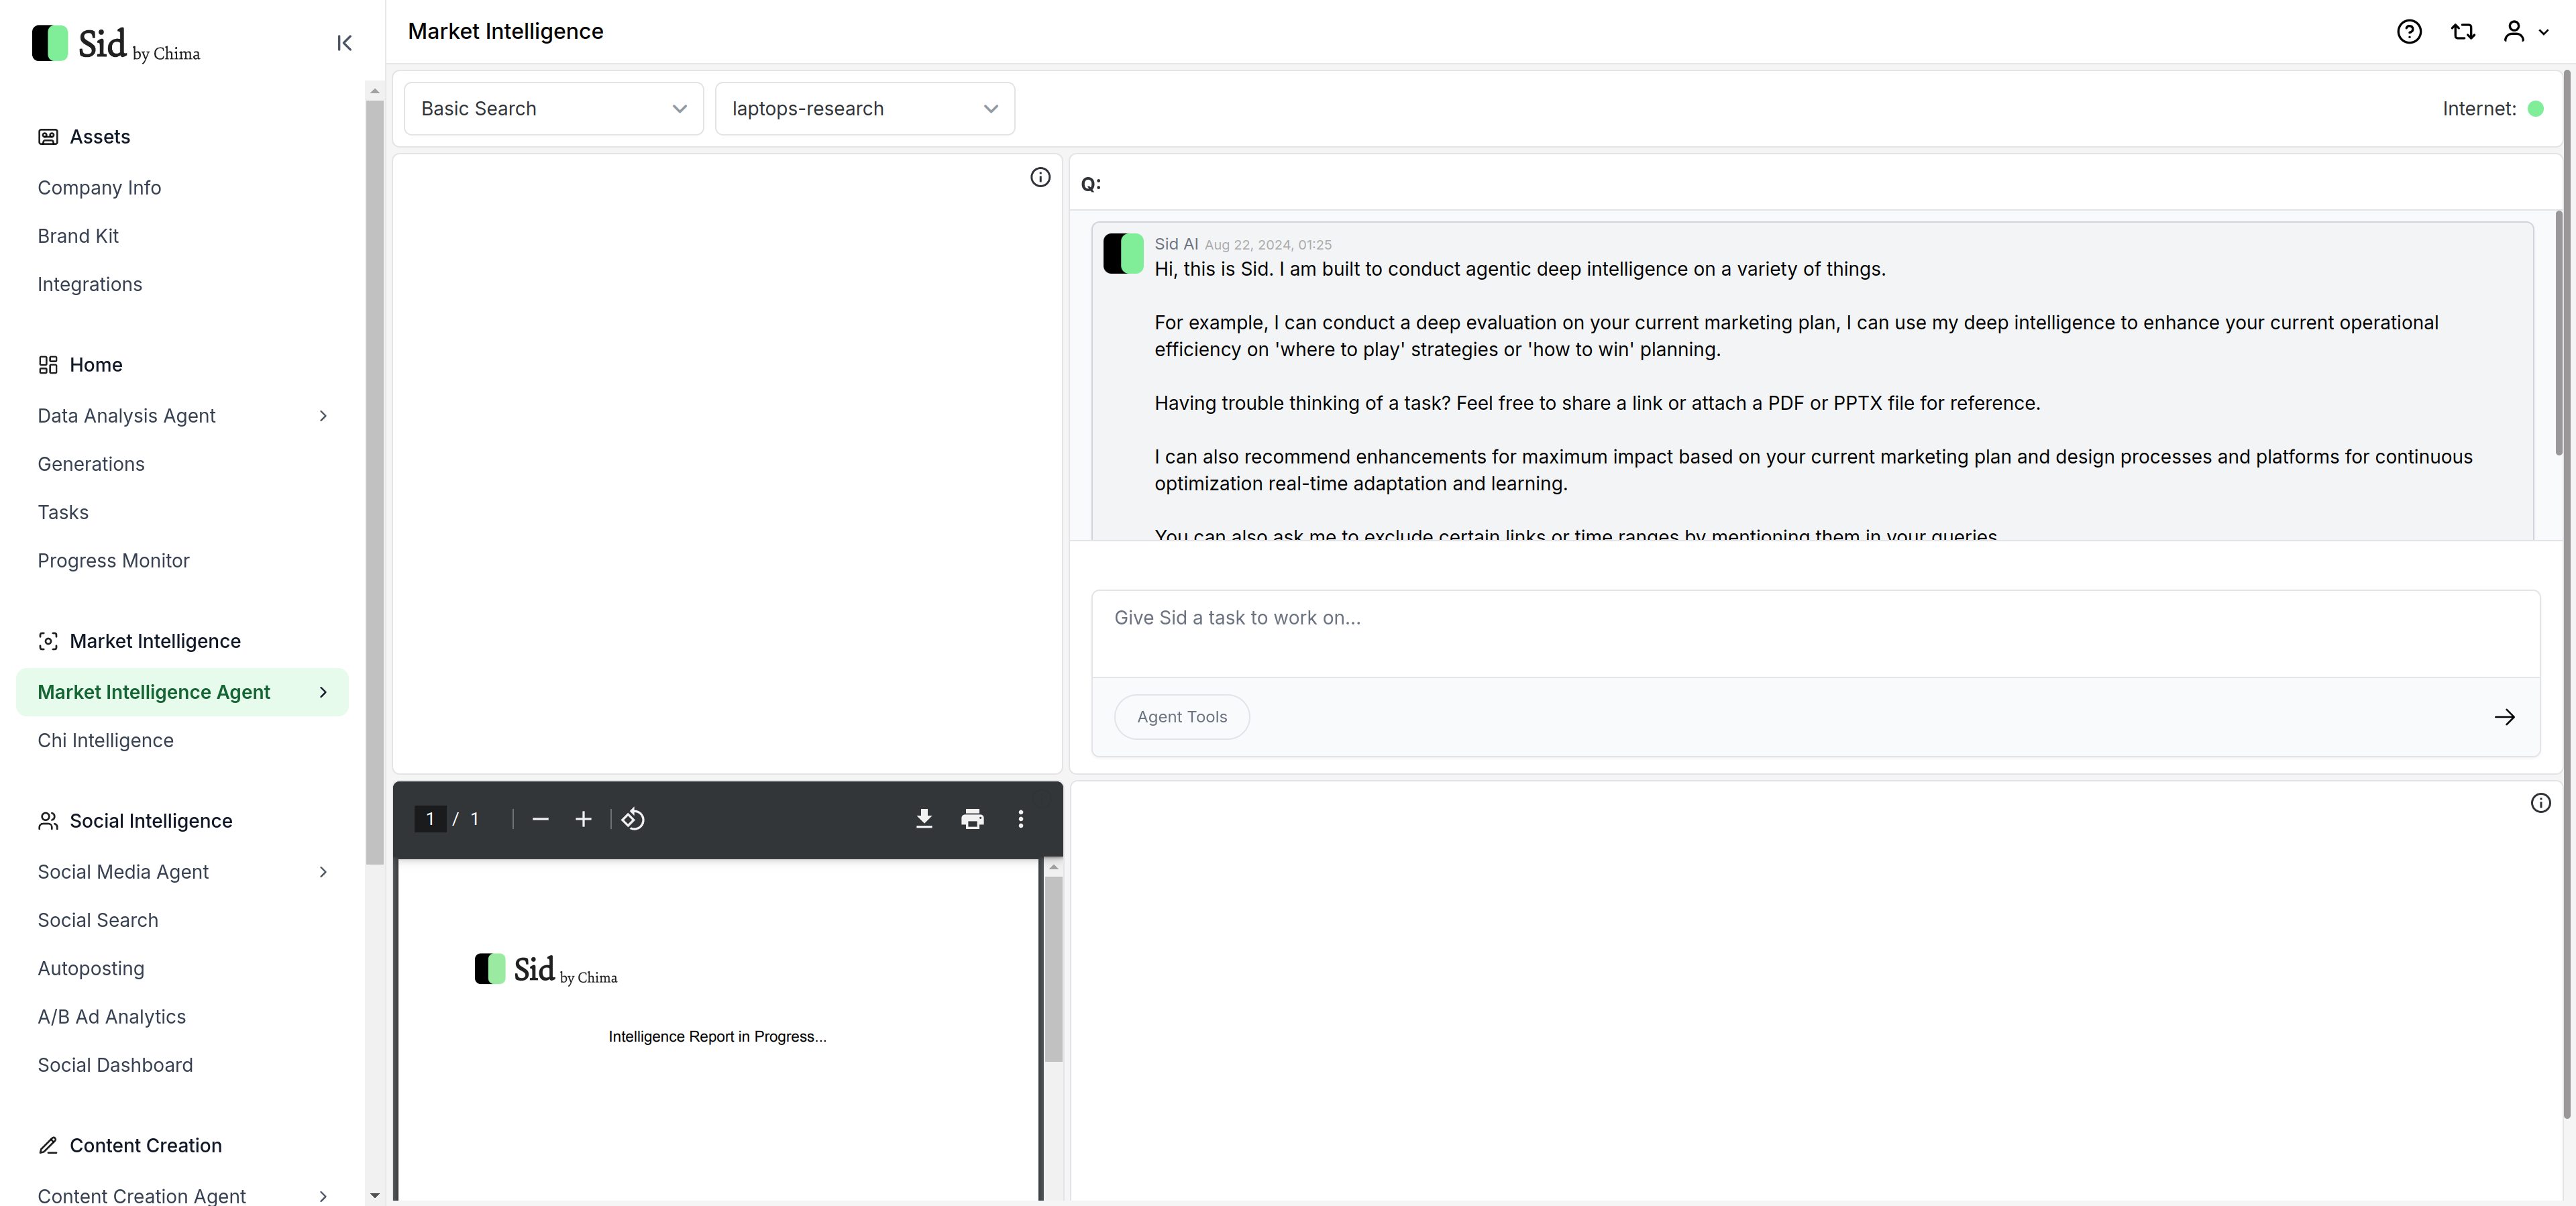Click the PDF viewer vertical scrollbar
Screen dimensions: 2576x1206
[1053, 968]
